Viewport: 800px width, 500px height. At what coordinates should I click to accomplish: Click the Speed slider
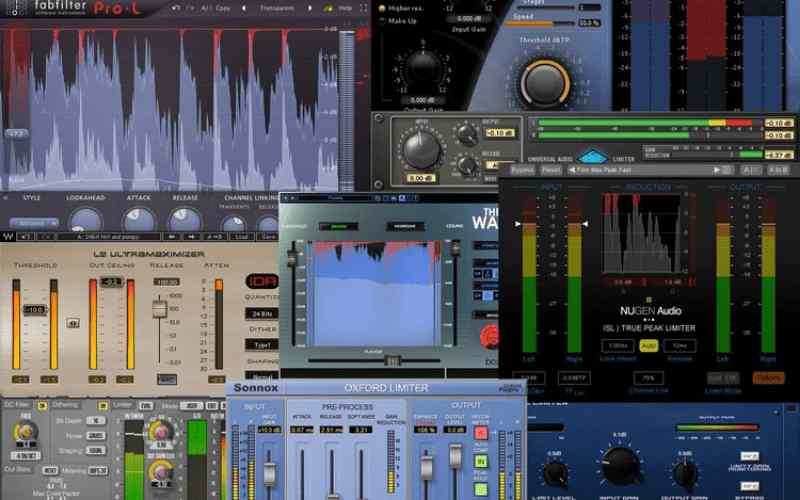[540, 23]
